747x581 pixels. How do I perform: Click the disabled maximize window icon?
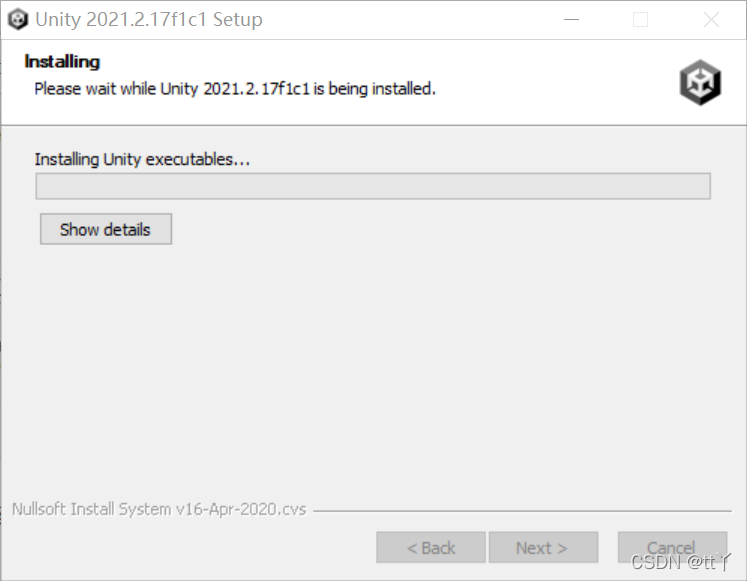(640, 20)
